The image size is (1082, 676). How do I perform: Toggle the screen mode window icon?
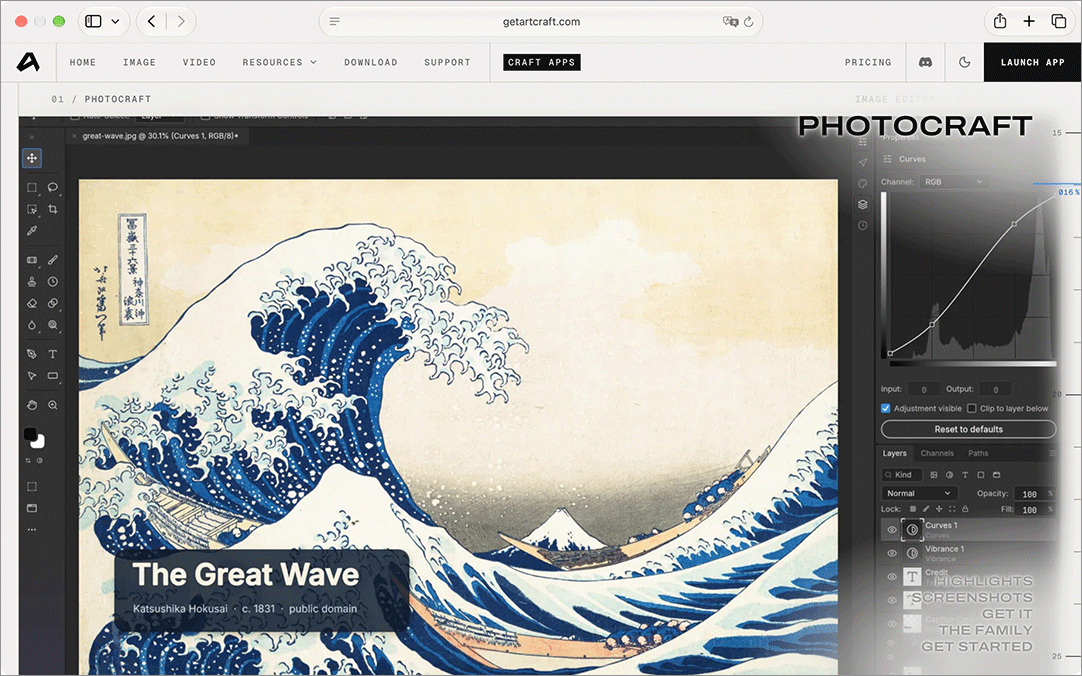[x=32, y=508]
